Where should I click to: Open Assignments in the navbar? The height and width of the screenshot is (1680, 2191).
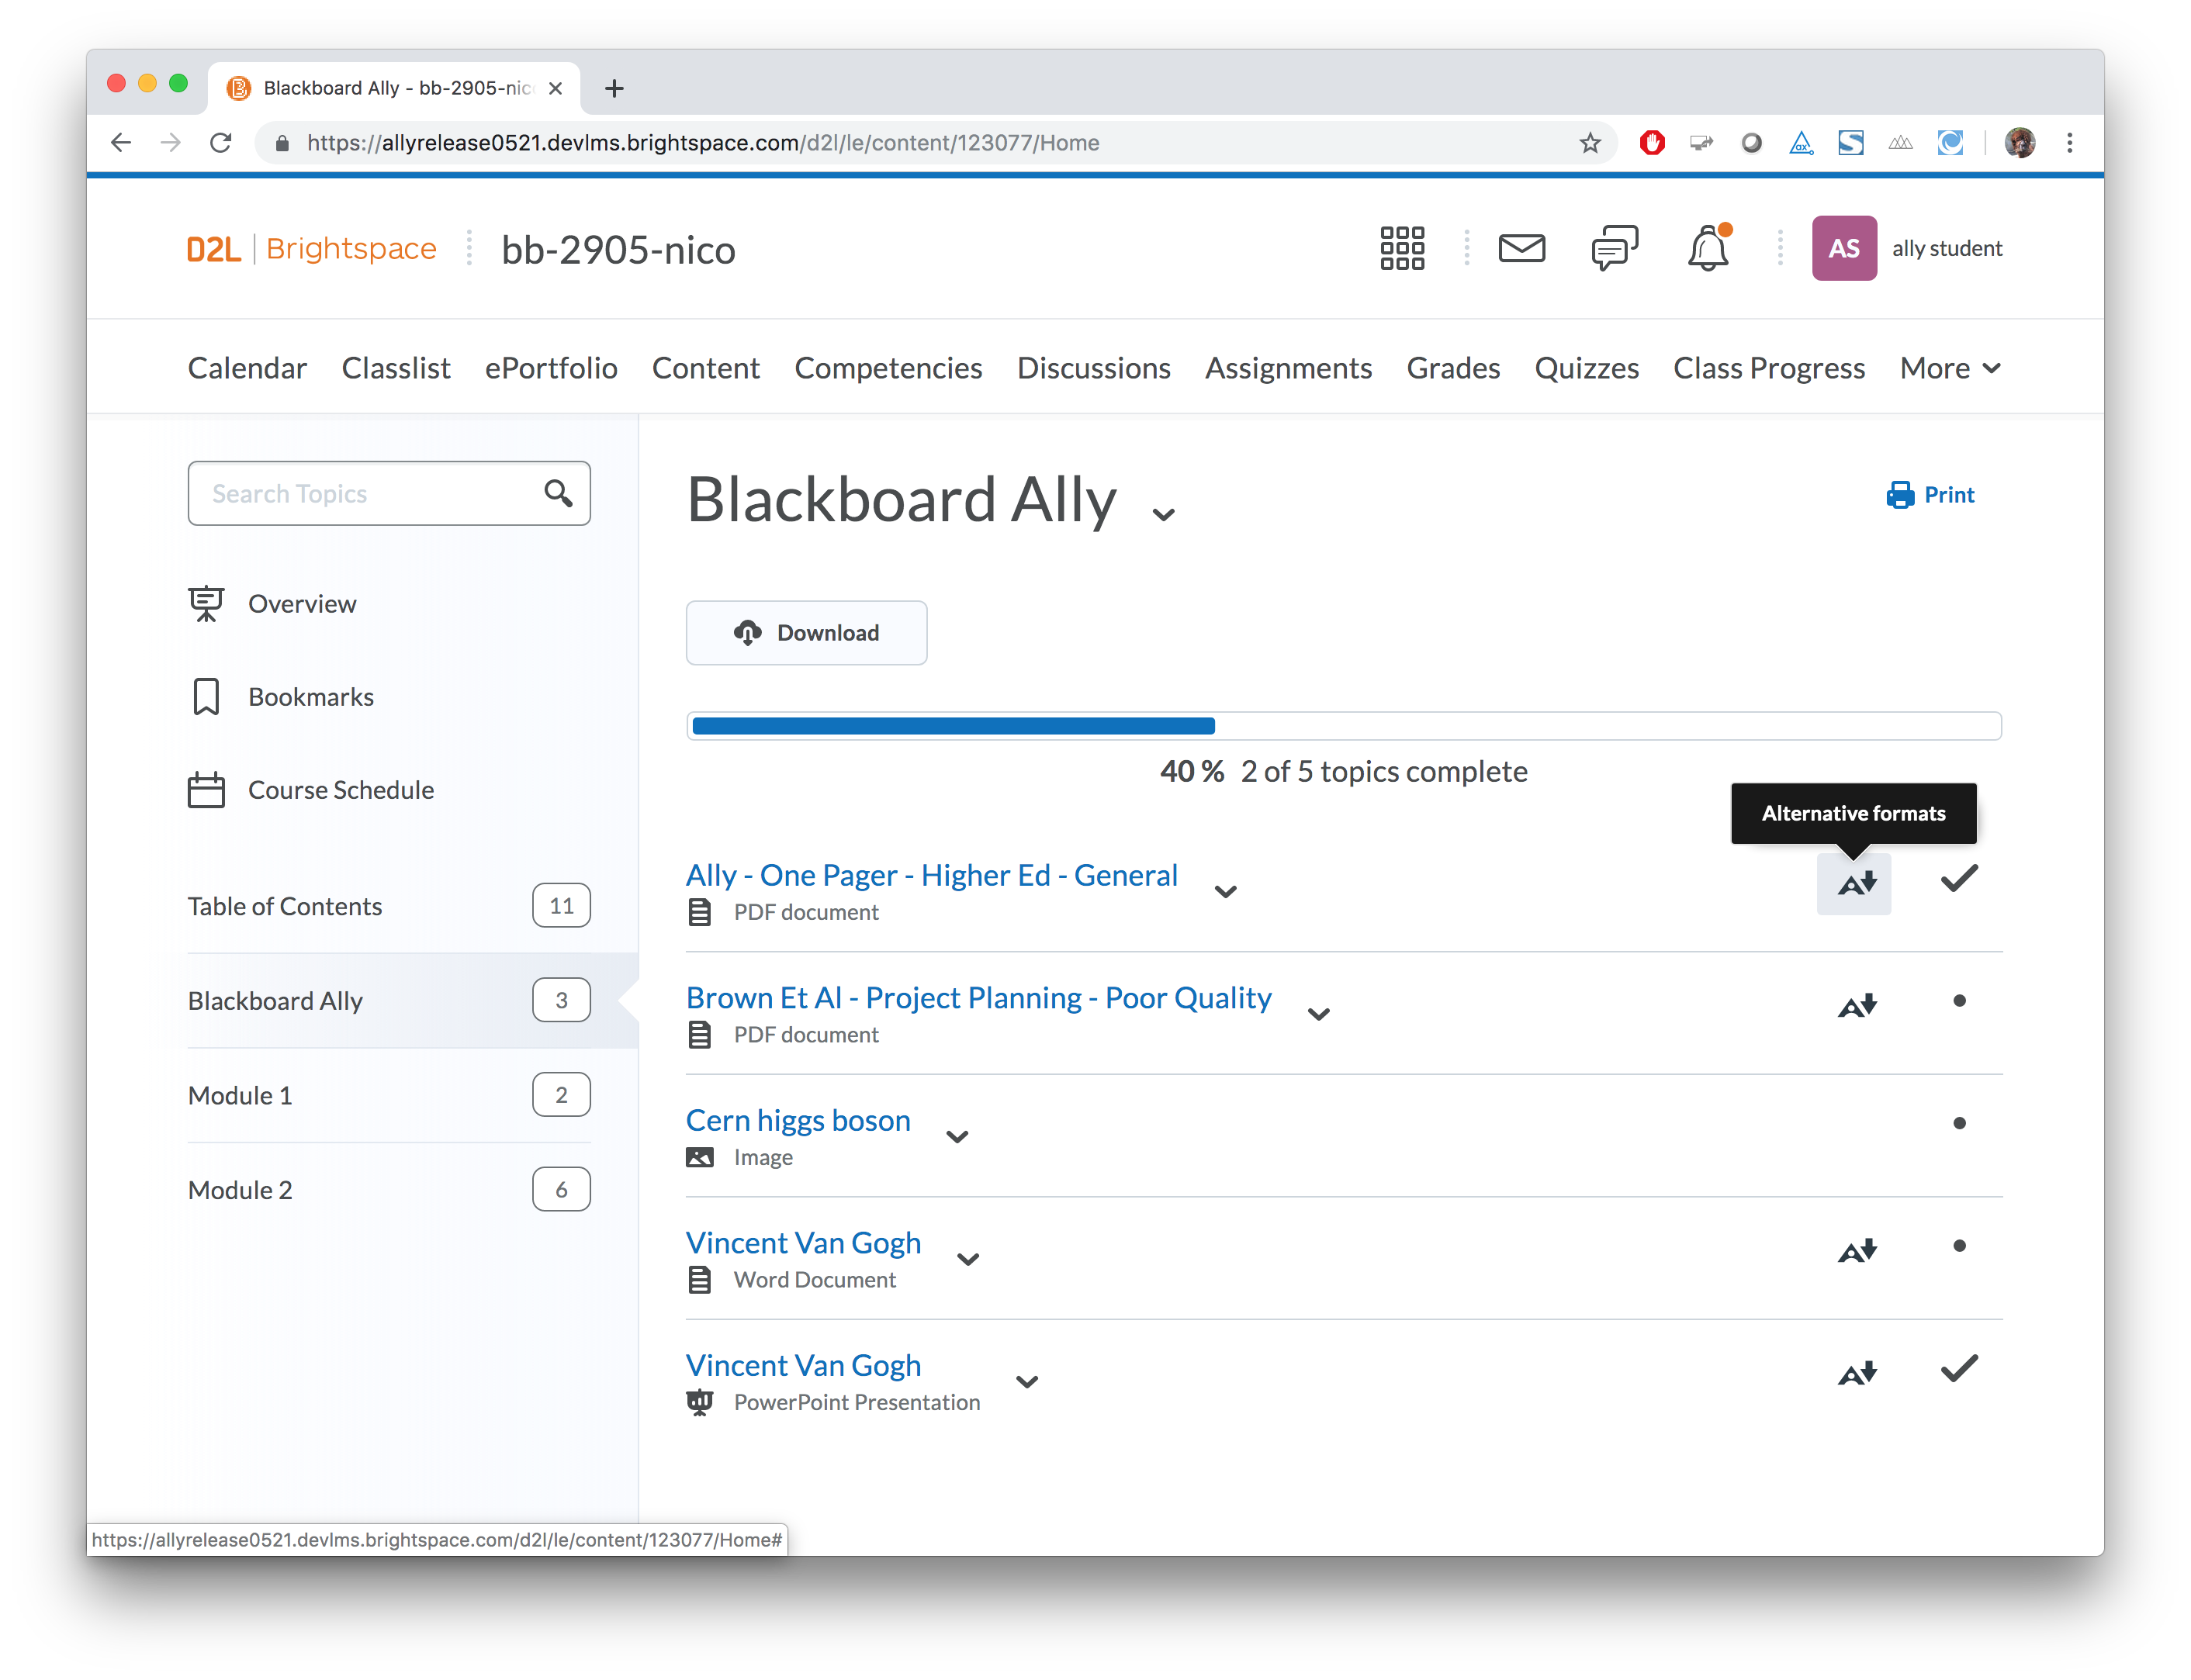point(1288,368)
